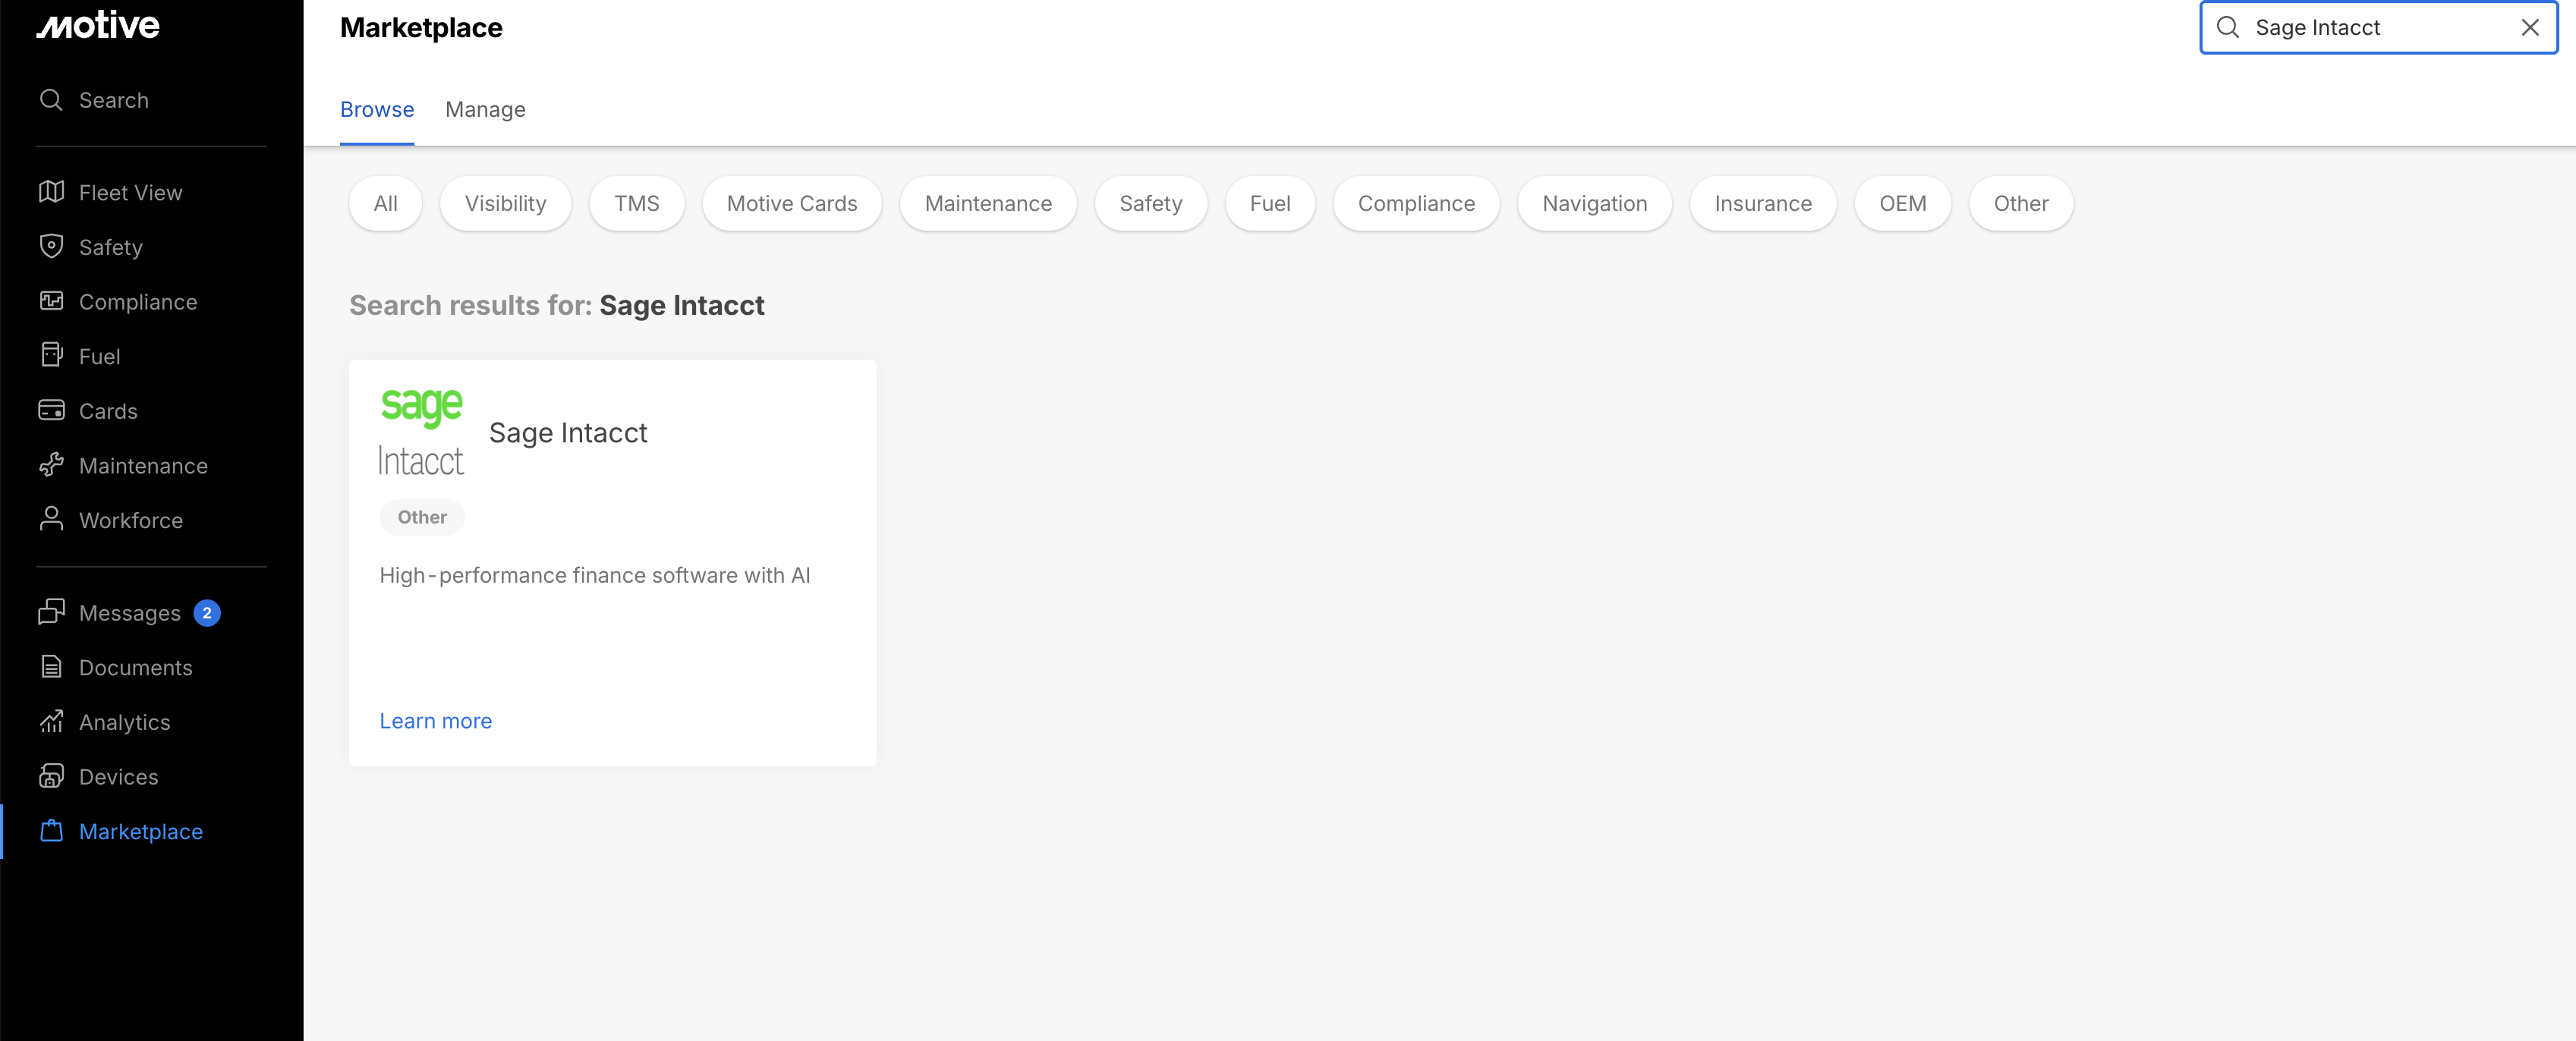Filter by Safety category chip
The height and width of the screenshot is (1041, 2576).
pos(1150,203)
